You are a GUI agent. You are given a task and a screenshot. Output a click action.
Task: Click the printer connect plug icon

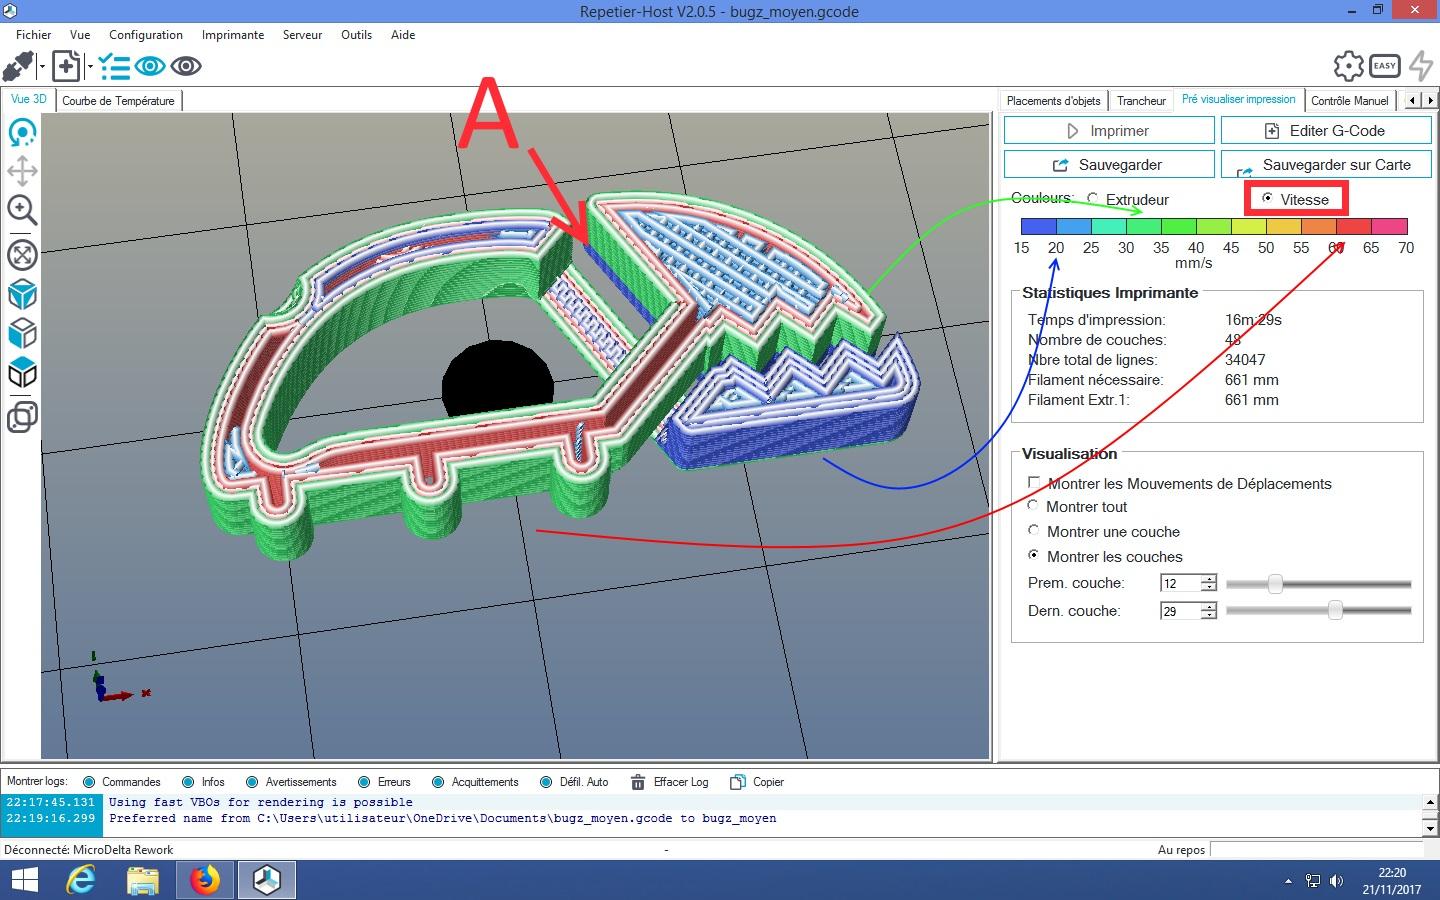click(x=19, y=67)
